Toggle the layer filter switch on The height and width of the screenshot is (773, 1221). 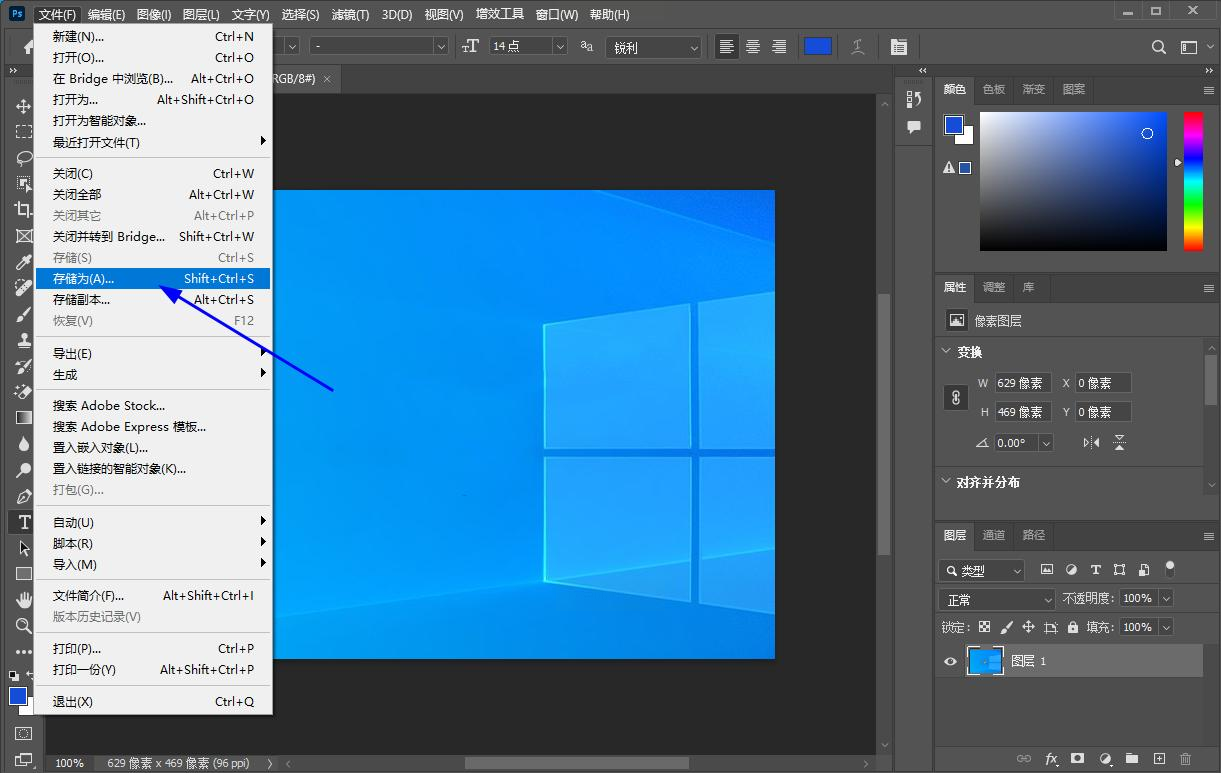1170,569
